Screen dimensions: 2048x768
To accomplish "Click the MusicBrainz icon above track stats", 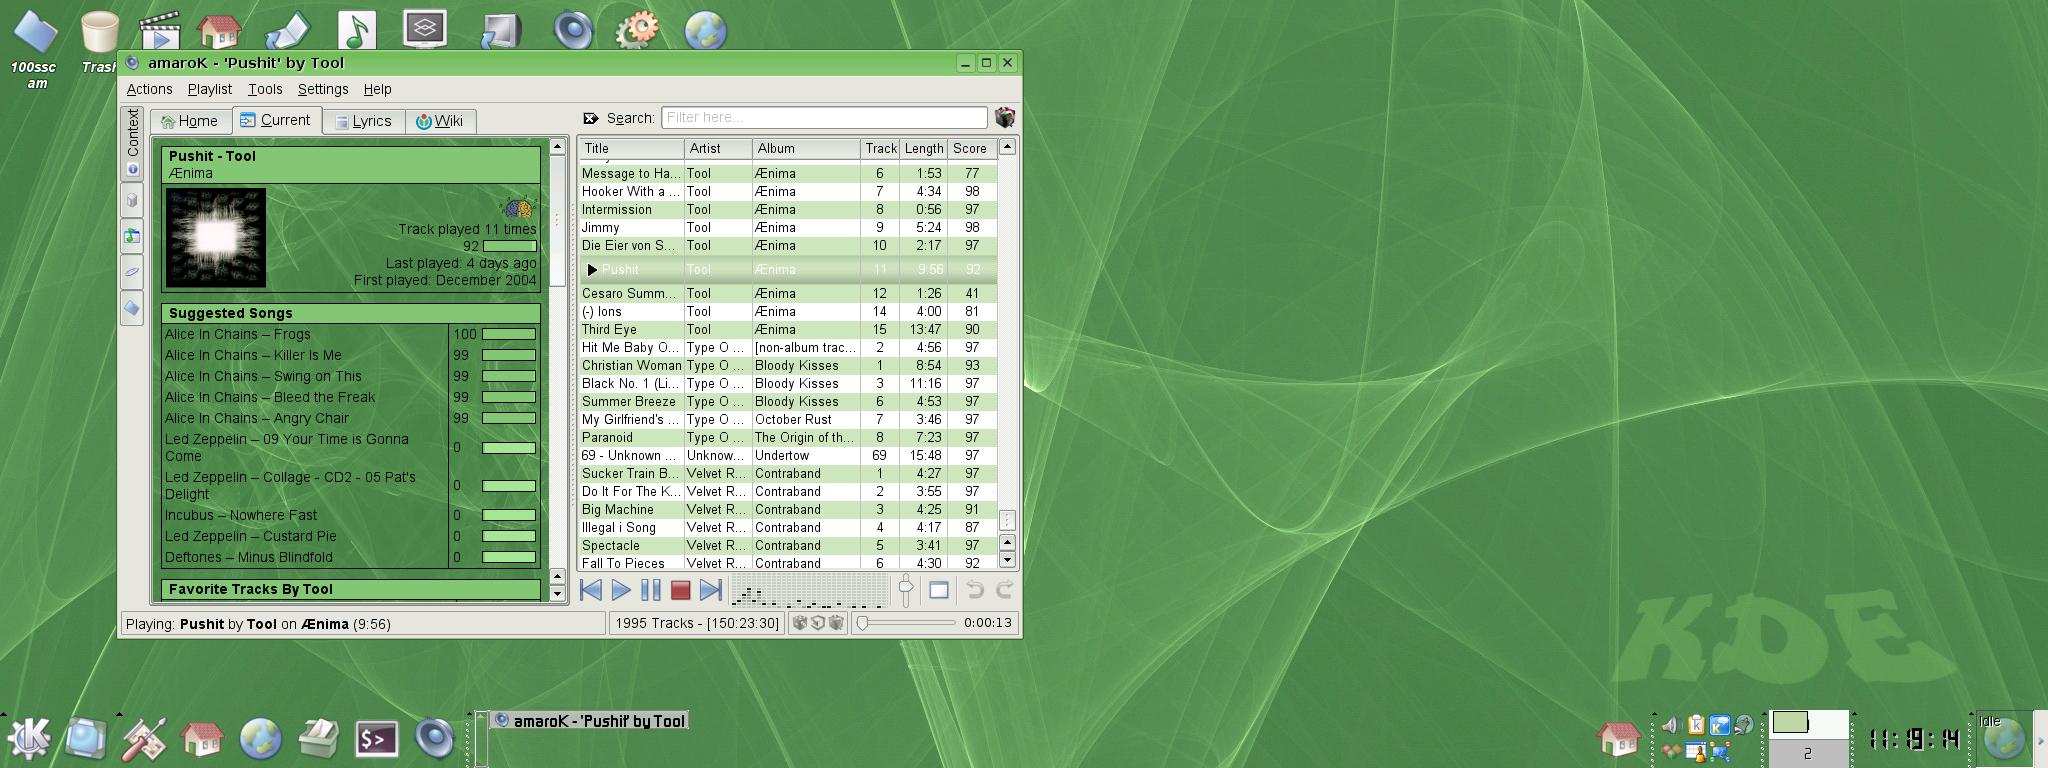I will click(518, 209).
